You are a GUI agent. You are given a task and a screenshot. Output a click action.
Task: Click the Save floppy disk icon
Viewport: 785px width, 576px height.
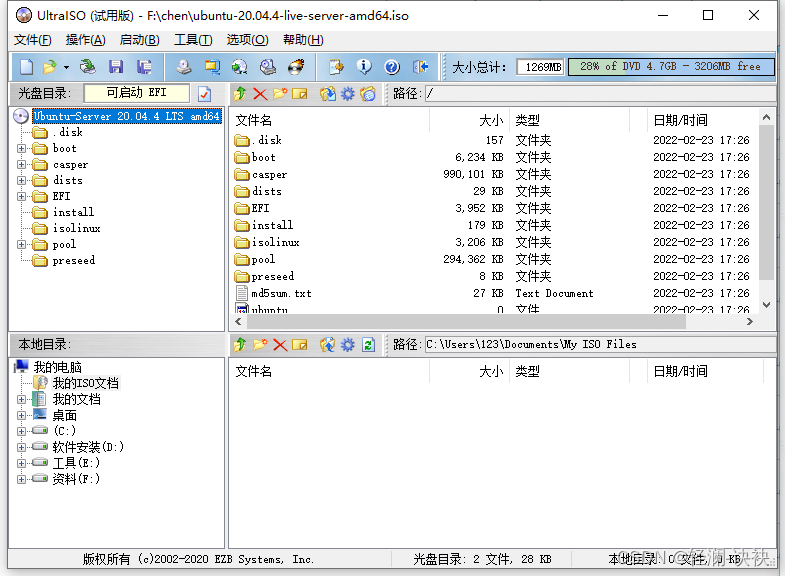coord(116,67)
